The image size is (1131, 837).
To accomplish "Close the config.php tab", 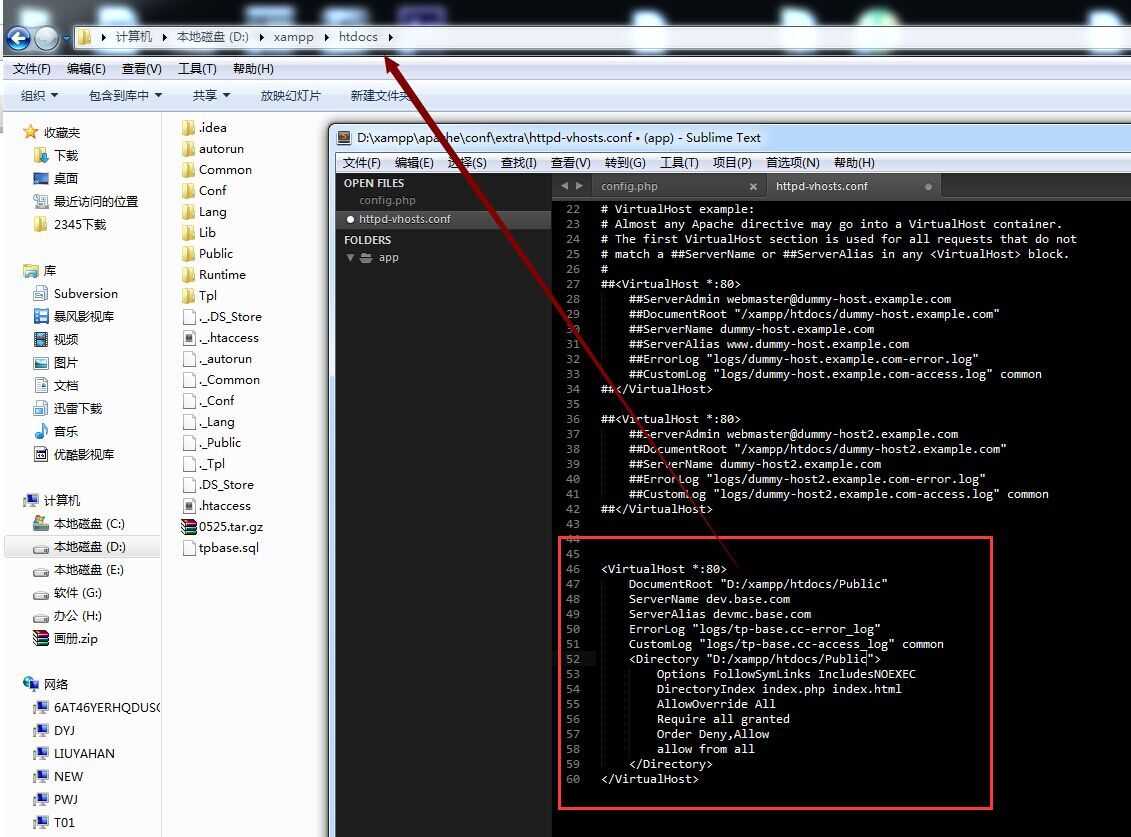I will [x=753, y=187].
